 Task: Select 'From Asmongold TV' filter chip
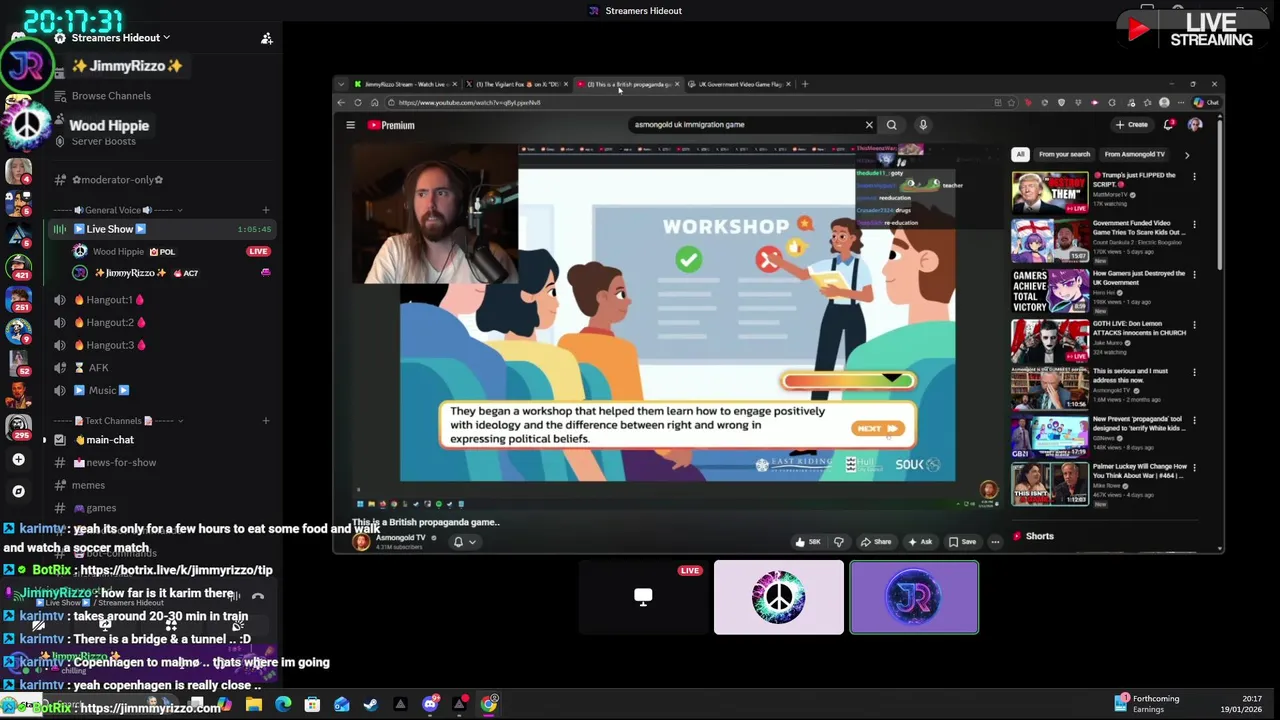coord(1135,154)
